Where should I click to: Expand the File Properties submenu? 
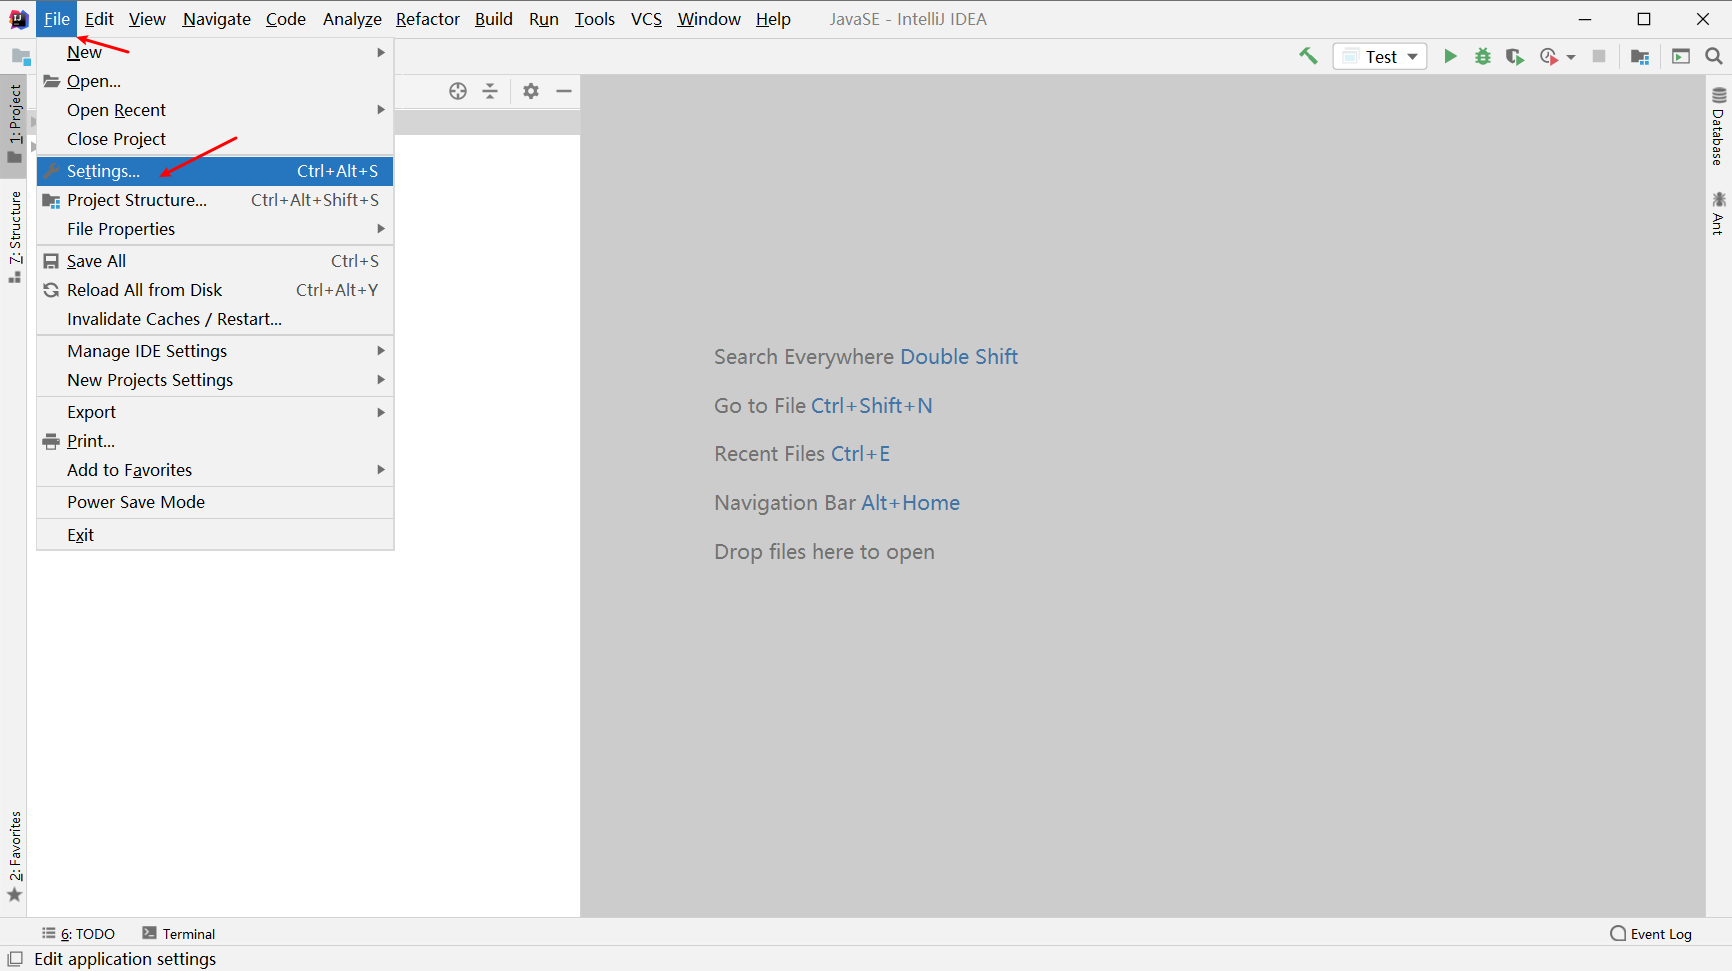pyautogui.click(x=215, y=229)
